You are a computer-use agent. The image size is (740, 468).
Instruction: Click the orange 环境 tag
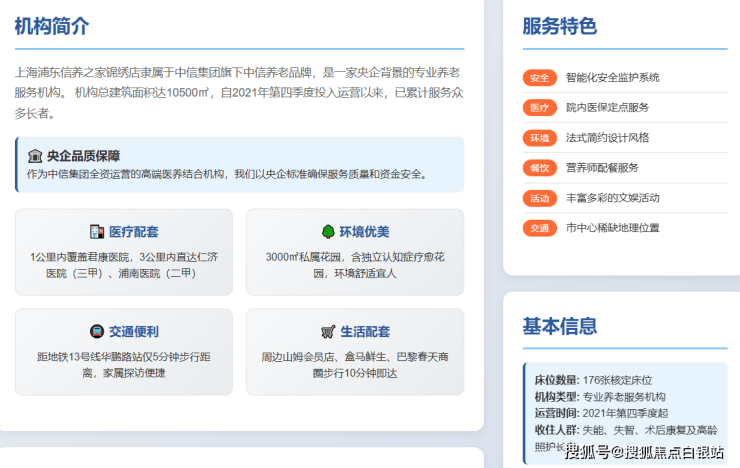pos(539,138)
